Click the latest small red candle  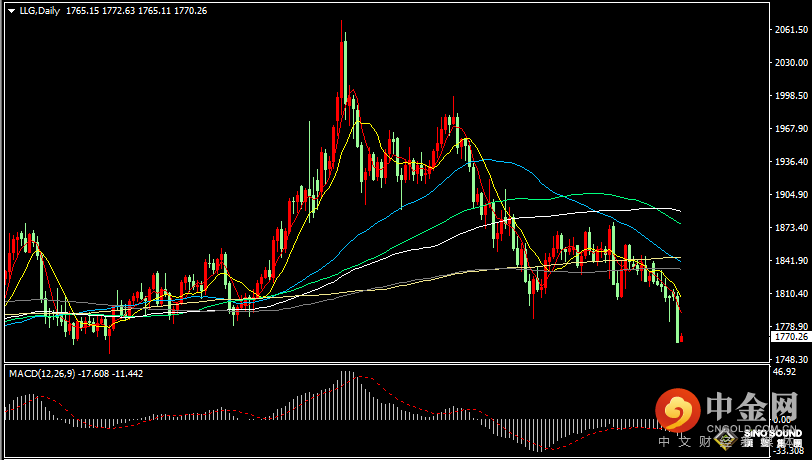click(x=682, y=340)
